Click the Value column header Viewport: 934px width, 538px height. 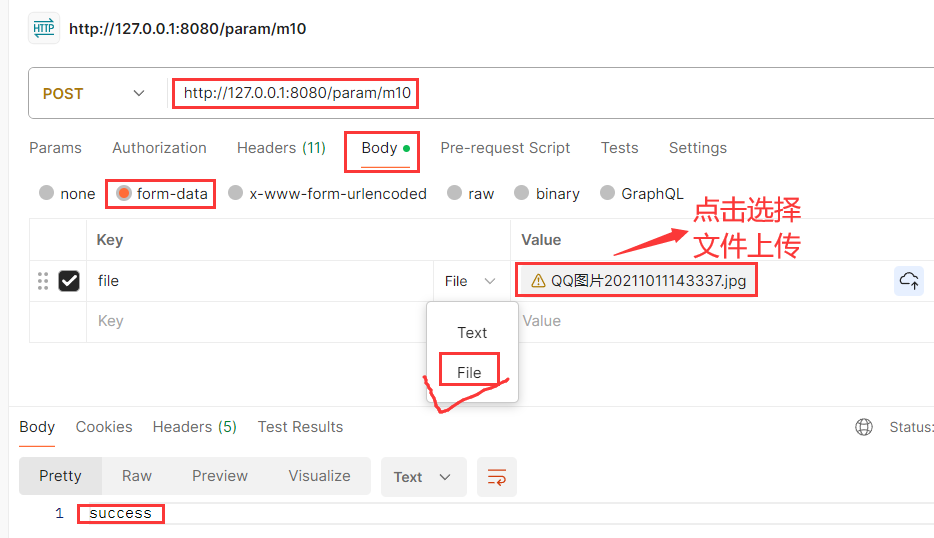(x=541, y=240)
